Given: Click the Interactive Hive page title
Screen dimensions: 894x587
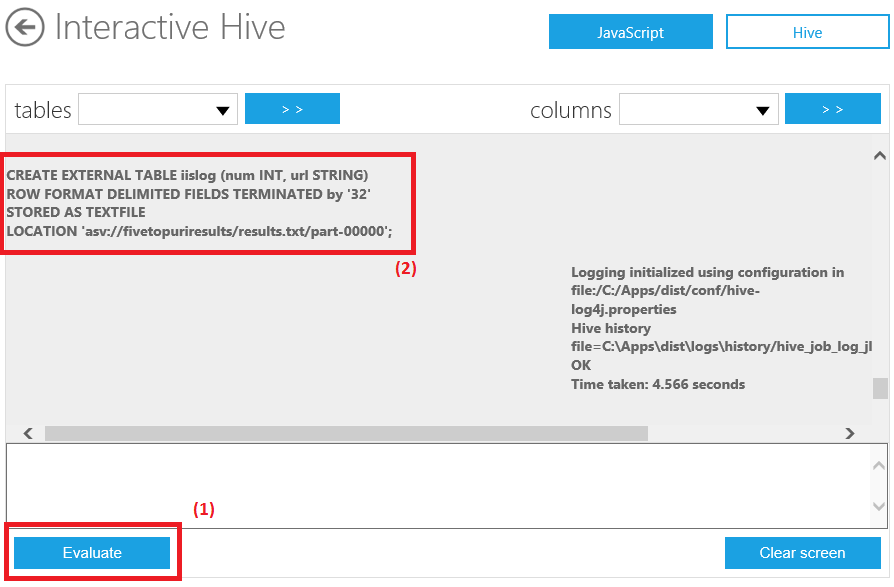Looking at the screenshot, I should click(170, 28).
